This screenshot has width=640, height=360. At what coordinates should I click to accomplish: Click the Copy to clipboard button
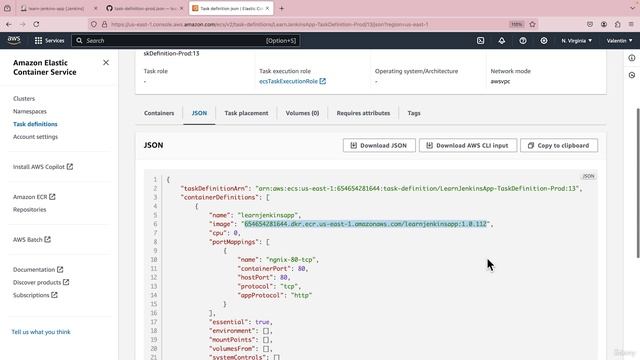(x=559, y=145)
